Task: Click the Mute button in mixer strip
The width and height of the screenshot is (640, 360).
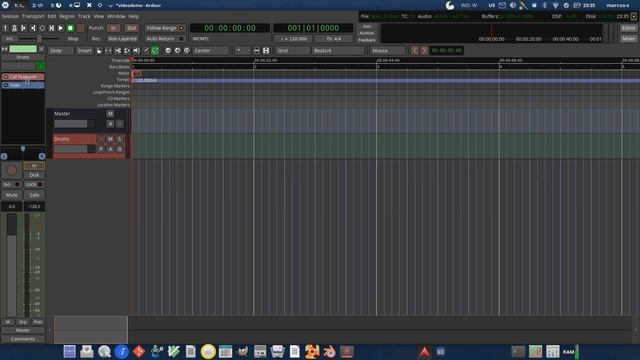Action: tap(12, 195)
